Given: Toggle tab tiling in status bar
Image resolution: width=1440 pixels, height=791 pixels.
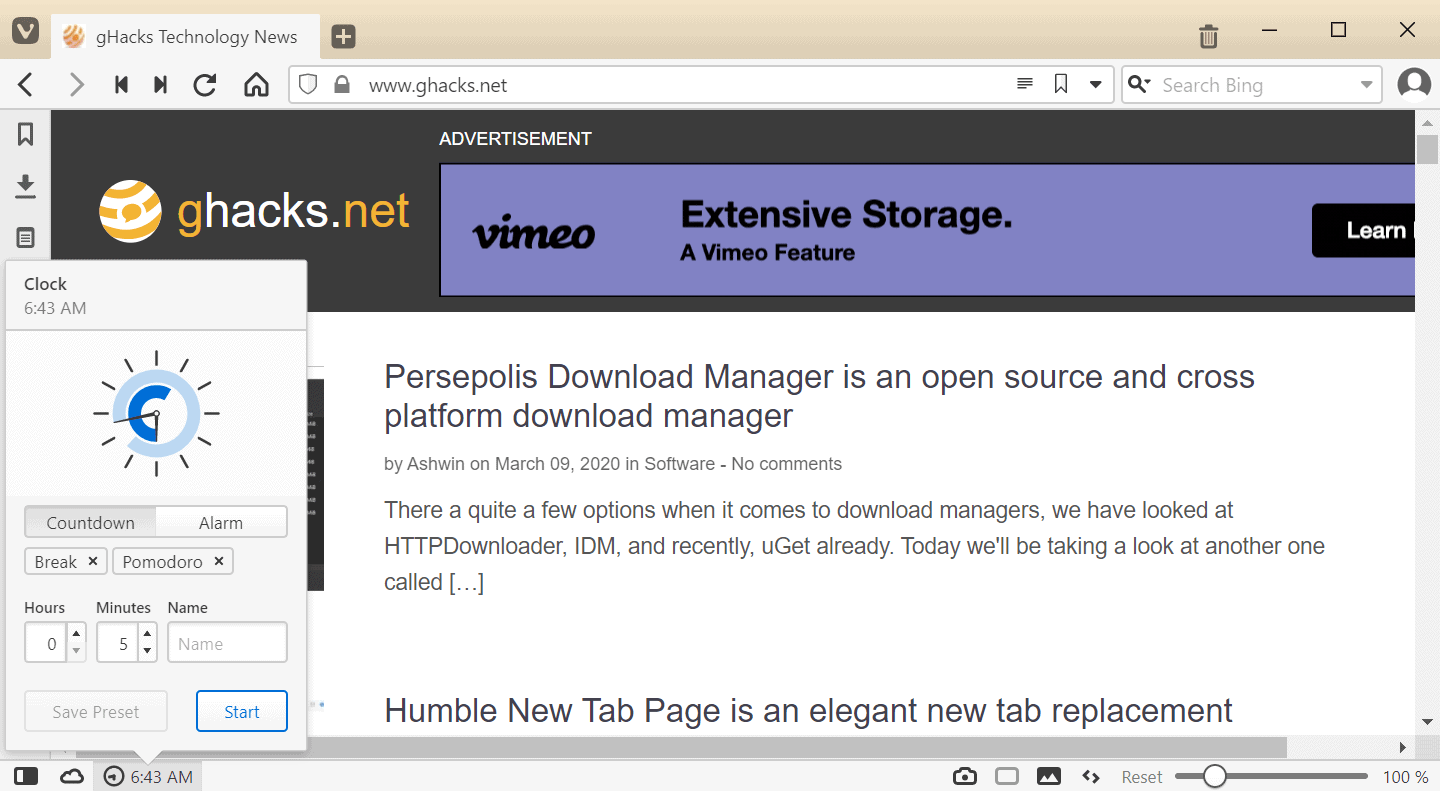Looking at the screenshot, I should pyautogui.click(x=1007, y=776).
